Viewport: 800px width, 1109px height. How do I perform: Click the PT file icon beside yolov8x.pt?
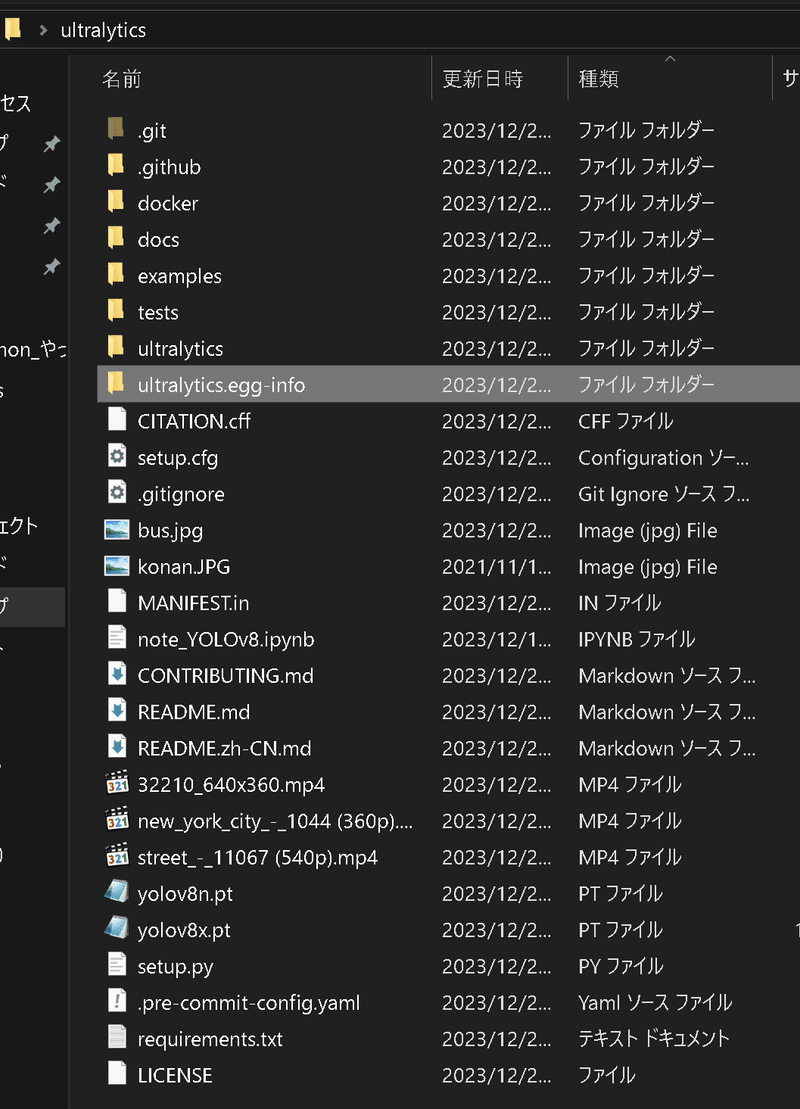(x=116, y=929)
